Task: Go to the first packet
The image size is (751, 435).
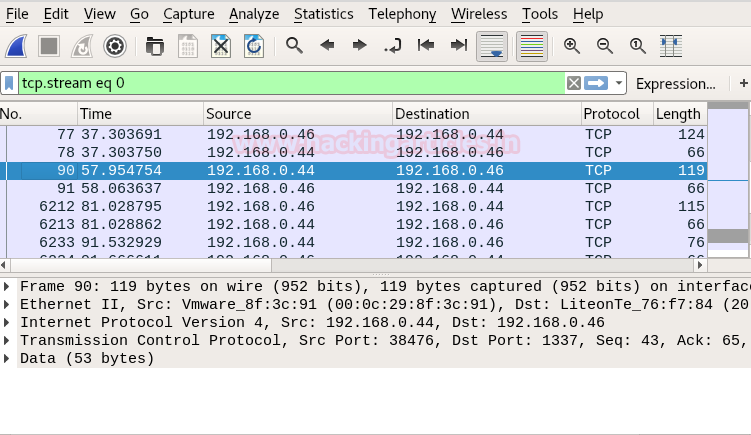Action: 426,46
